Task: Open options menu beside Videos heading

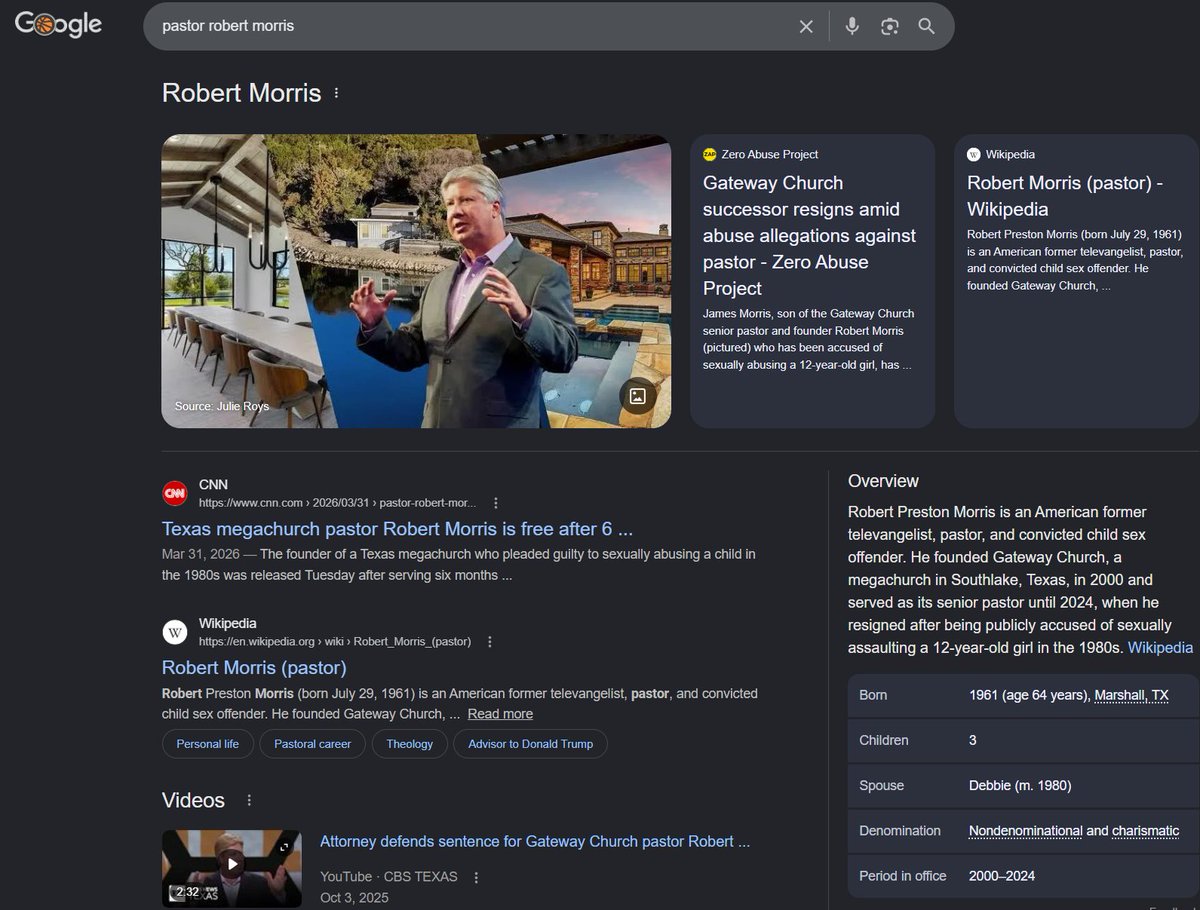Action: (249, 801)
